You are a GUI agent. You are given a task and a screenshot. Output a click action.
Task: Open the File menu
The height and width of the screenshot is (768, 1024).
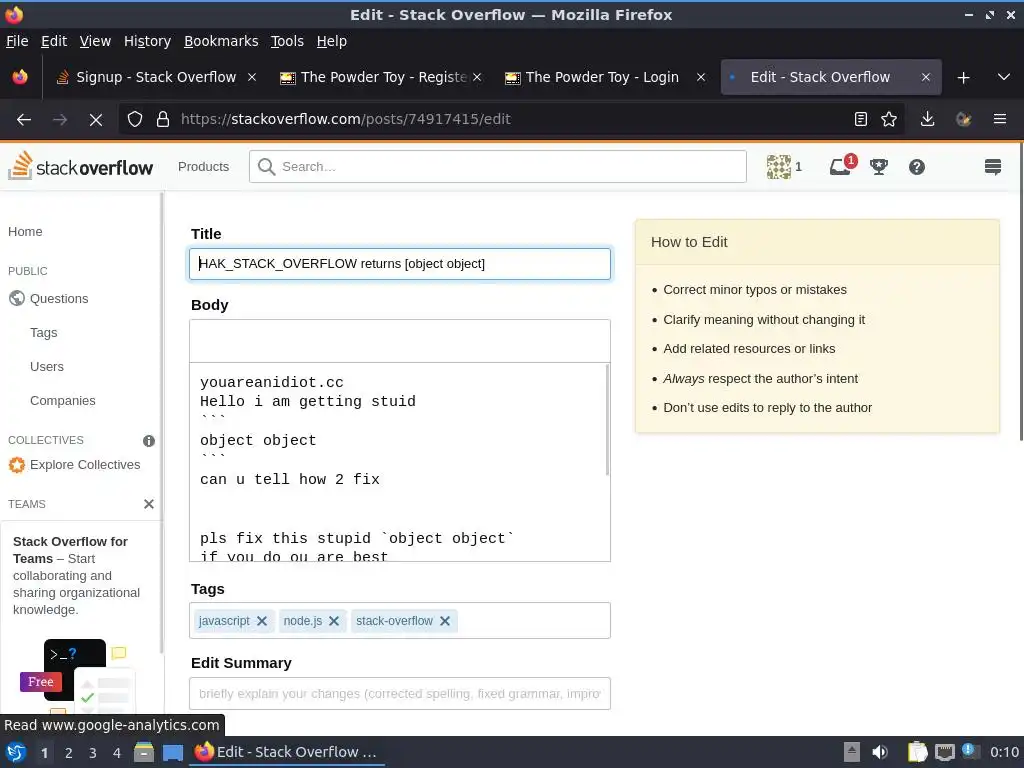[x=17, y=41]
